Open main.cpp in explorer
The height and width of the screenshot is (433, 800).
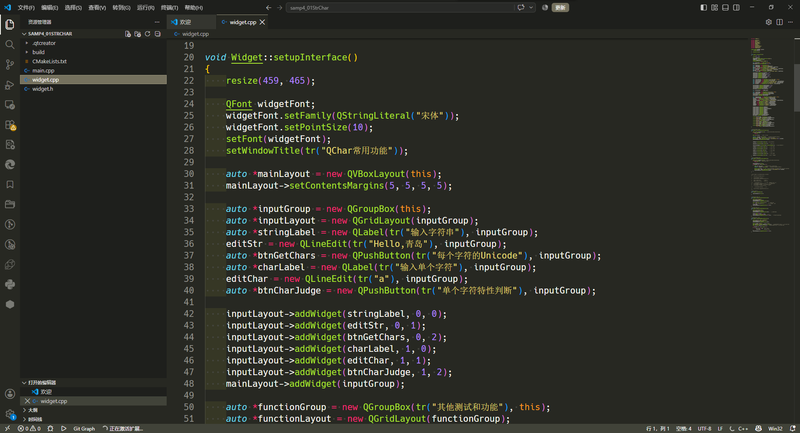pos(93,70)
